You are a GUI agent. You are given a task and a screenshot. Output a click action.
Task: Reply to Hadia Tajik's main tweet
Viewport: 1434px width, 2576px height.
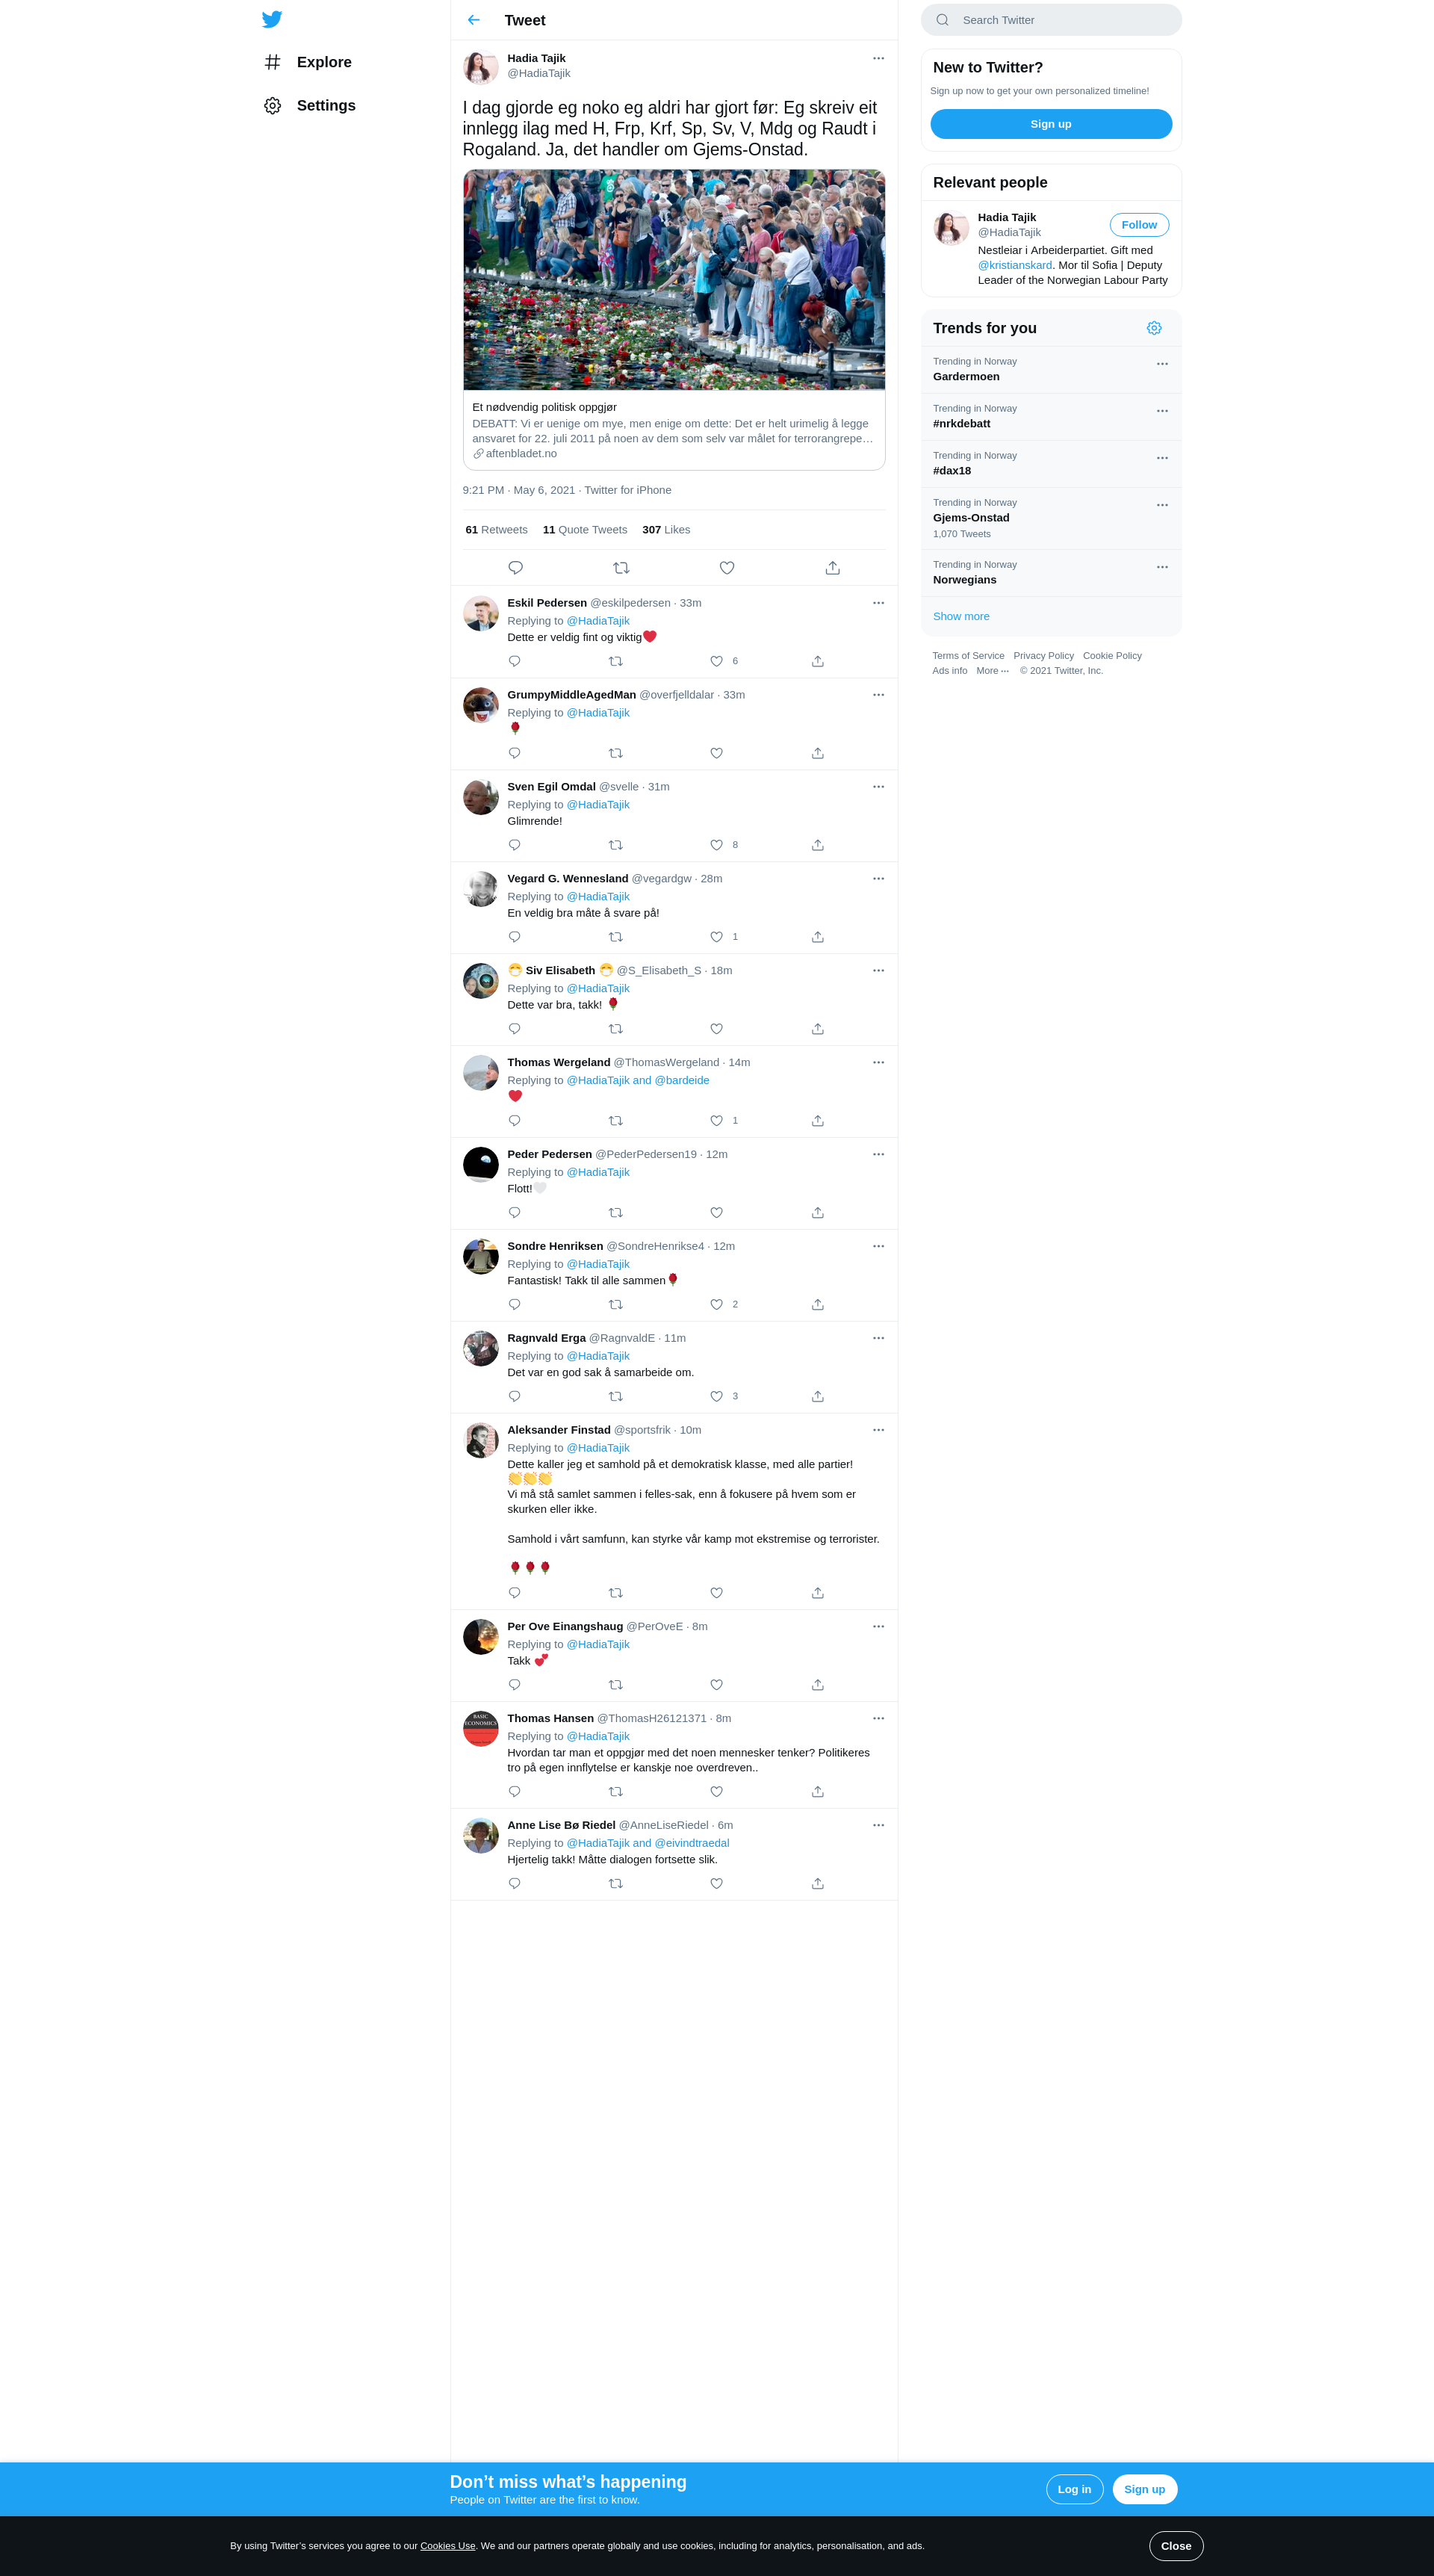(516, 568)
